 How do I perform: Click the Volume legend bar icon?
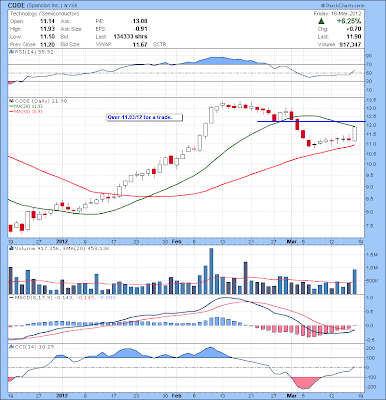11,248
